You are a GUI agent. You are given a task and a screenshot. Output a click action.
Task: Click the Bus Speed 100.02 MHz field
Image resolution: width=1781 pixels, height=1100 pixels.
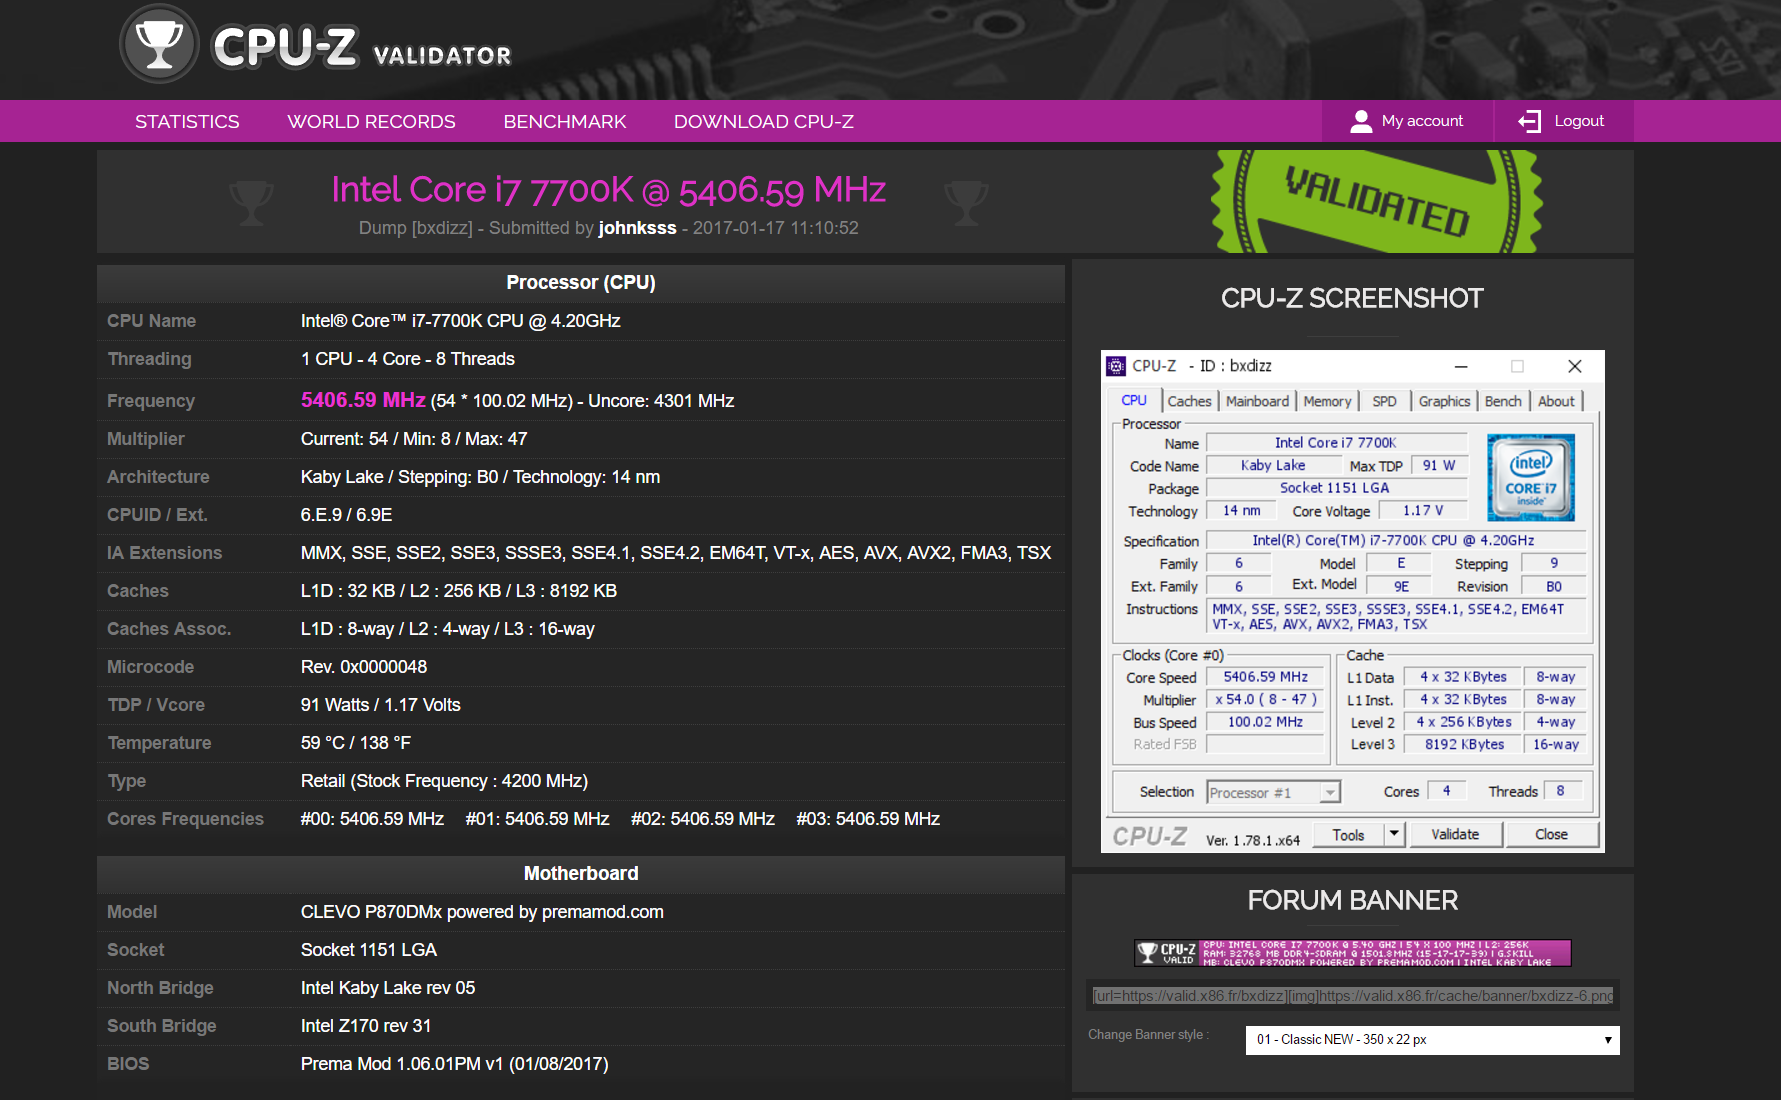tap(1265, 722)
